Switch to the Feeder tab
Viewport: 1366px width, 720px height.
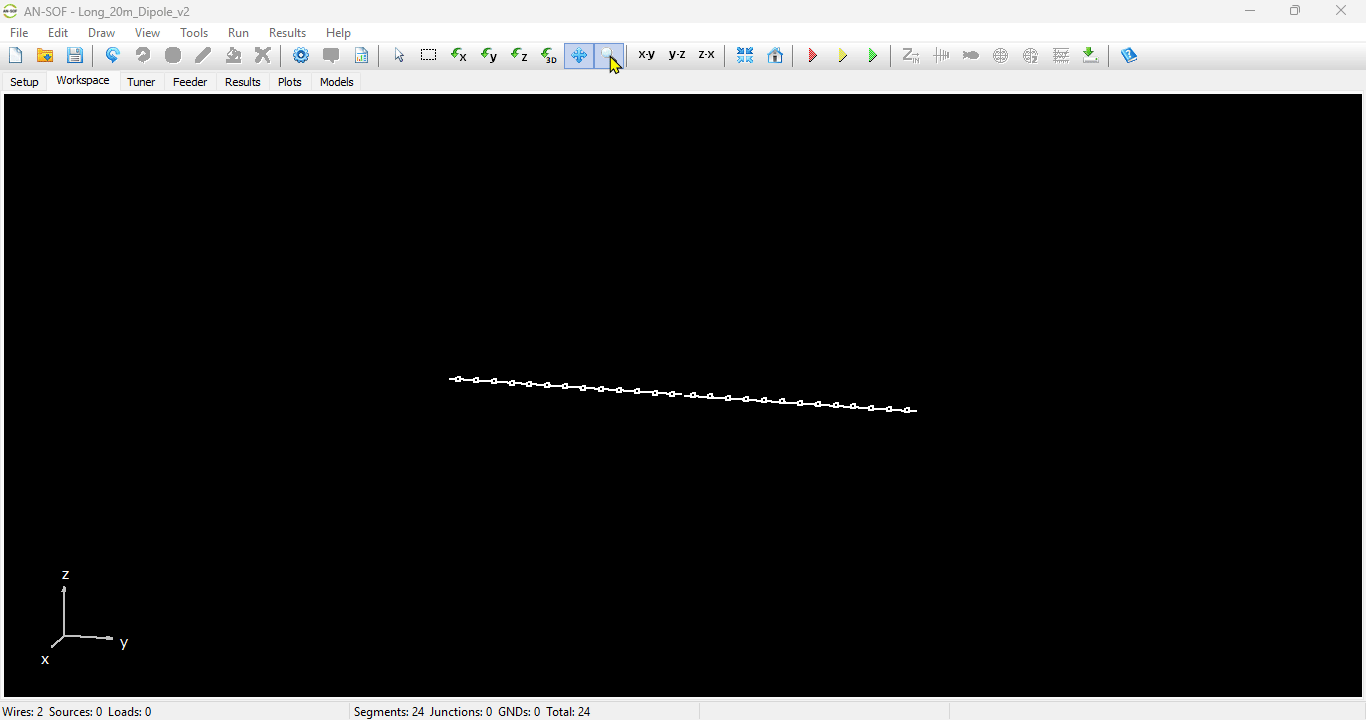pyautogui.click(x=190, y=82)
